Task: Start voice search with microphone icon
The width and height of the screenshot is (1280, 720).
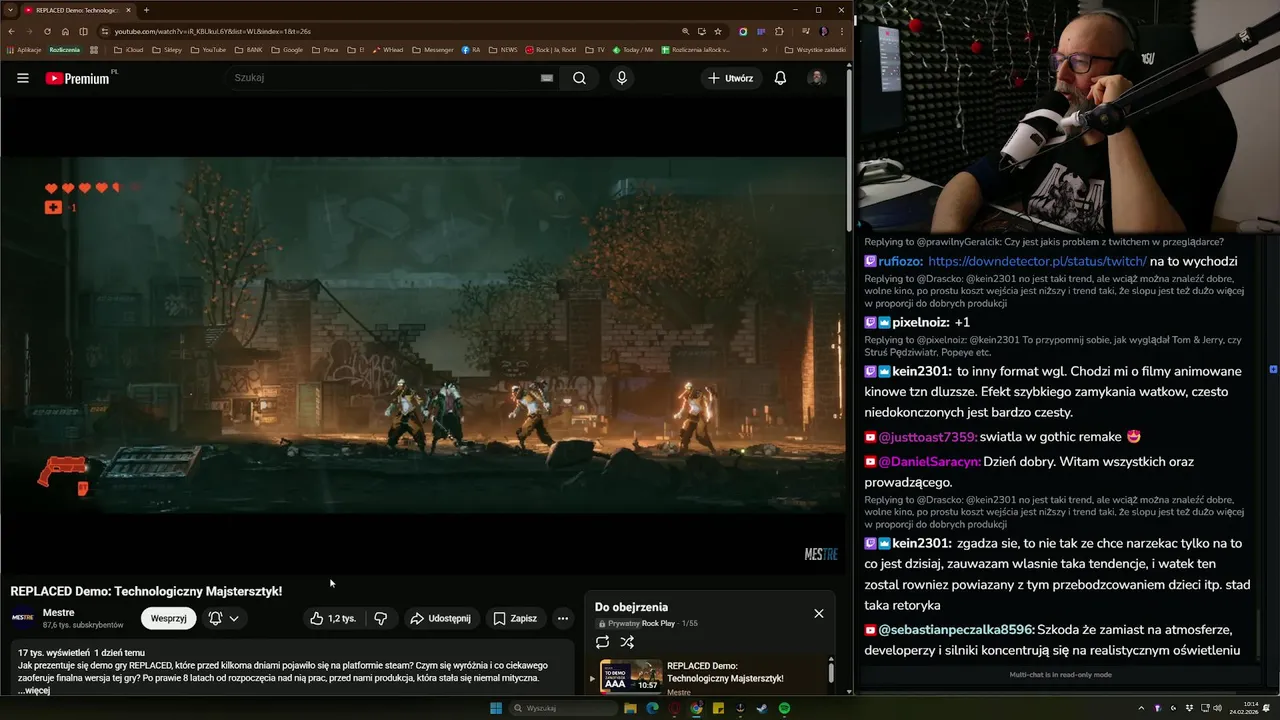Action: 622,78
